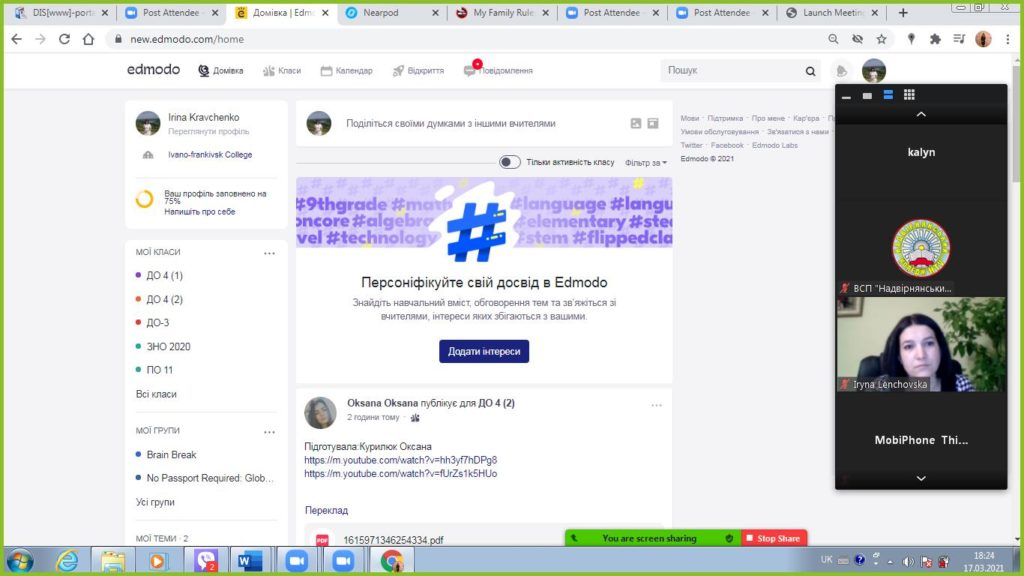Click the notifications bell icon
Image resolution: width=1024 pixels, height=576 pixels.
coord(842,71)
